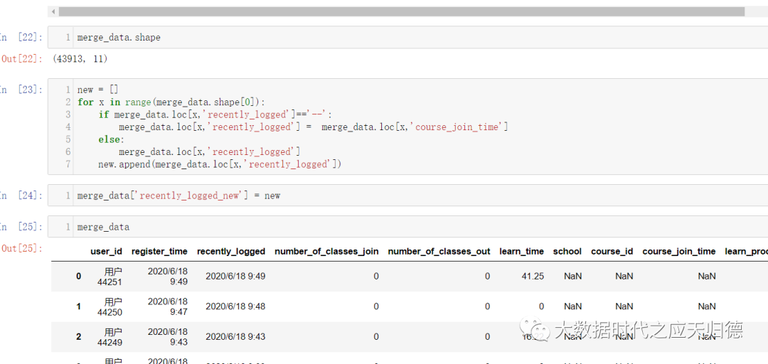This screenshot has height=364, width=768.
Task: Click the course_join_time column header
Action: tap(679, 251)
